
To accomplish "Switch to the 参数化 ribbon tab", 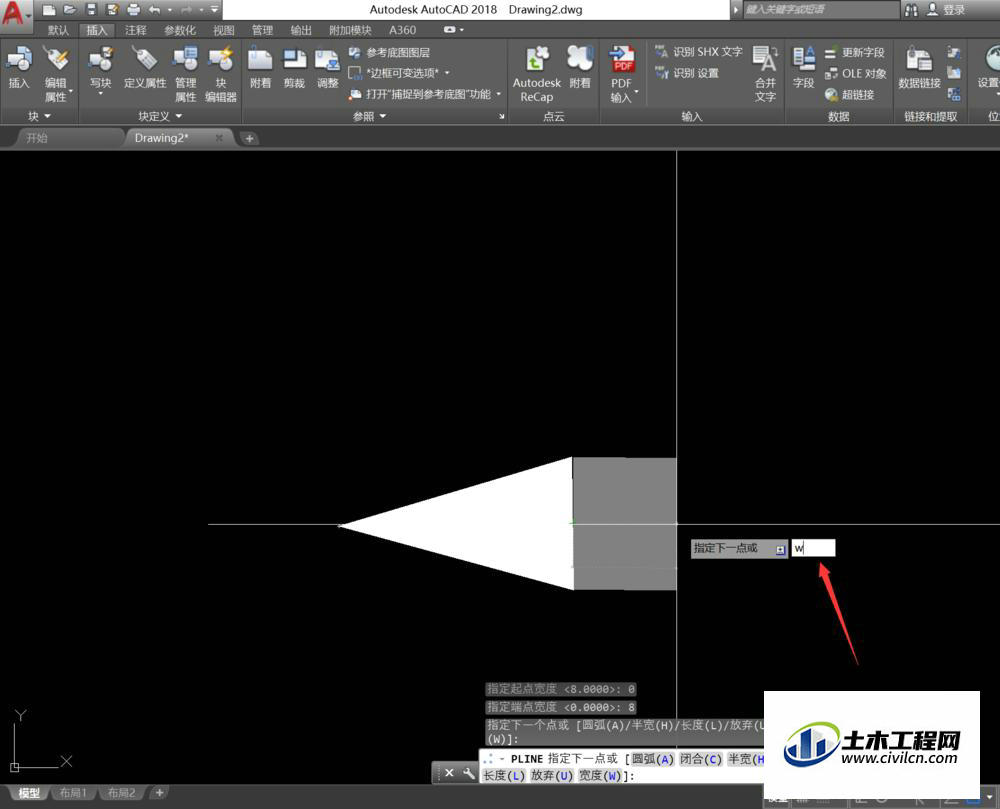I will point(180,30).
